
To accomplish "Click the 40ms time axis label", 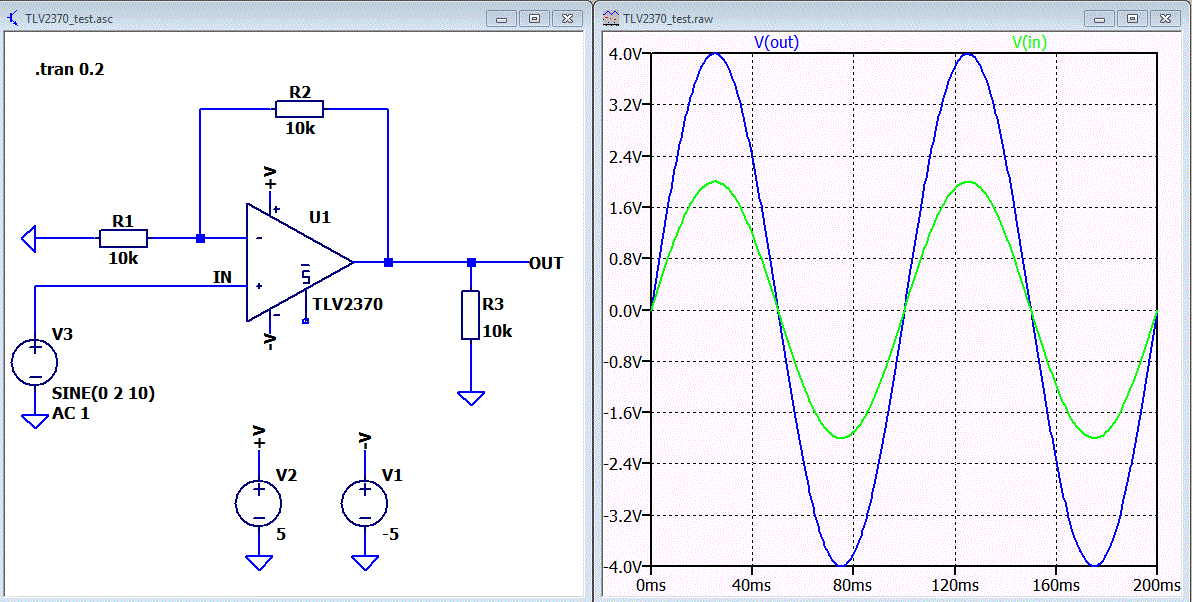I will pos(751,585).
